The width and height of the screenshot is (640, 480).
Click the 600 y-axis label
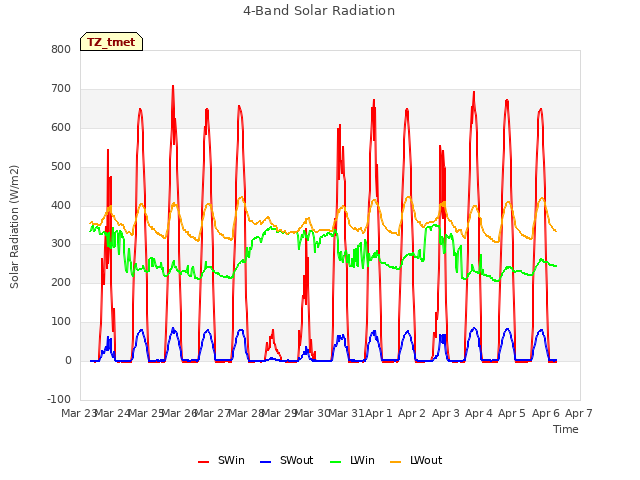pos(61,127)
